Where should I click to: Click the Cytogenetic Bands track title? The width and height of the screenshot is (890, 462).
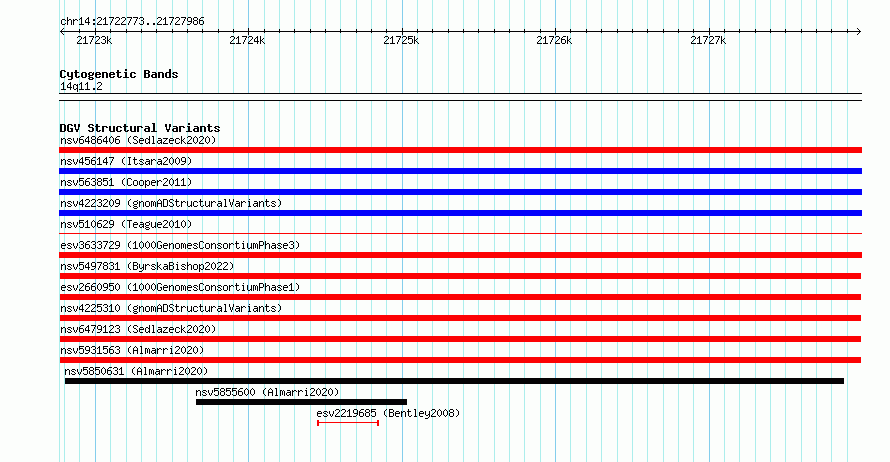(x=119, y=74)
